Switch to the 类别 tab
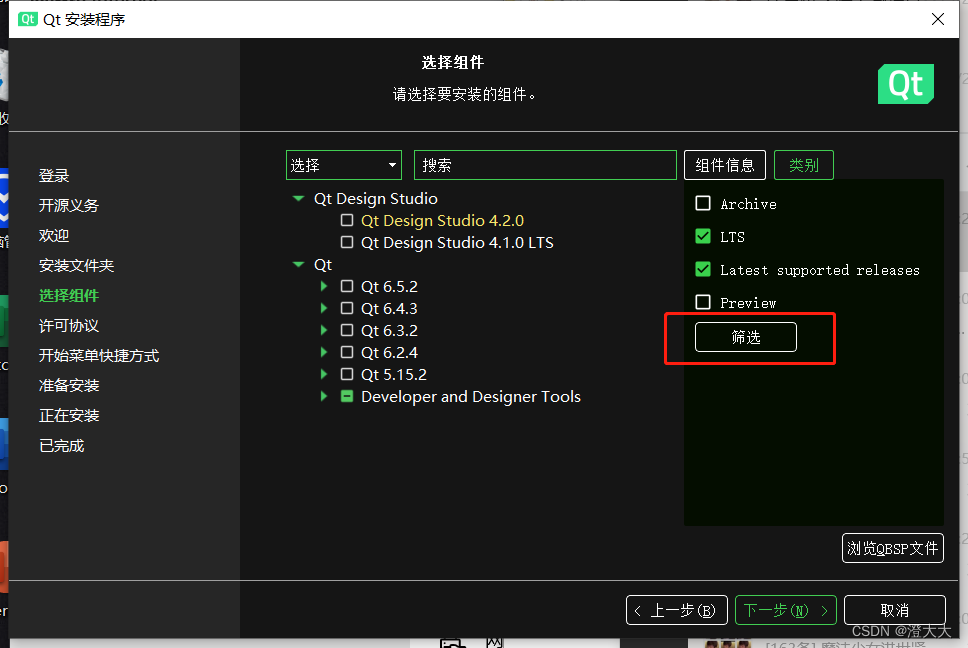This screenshot has width=968, height=648. click(804, 165)
